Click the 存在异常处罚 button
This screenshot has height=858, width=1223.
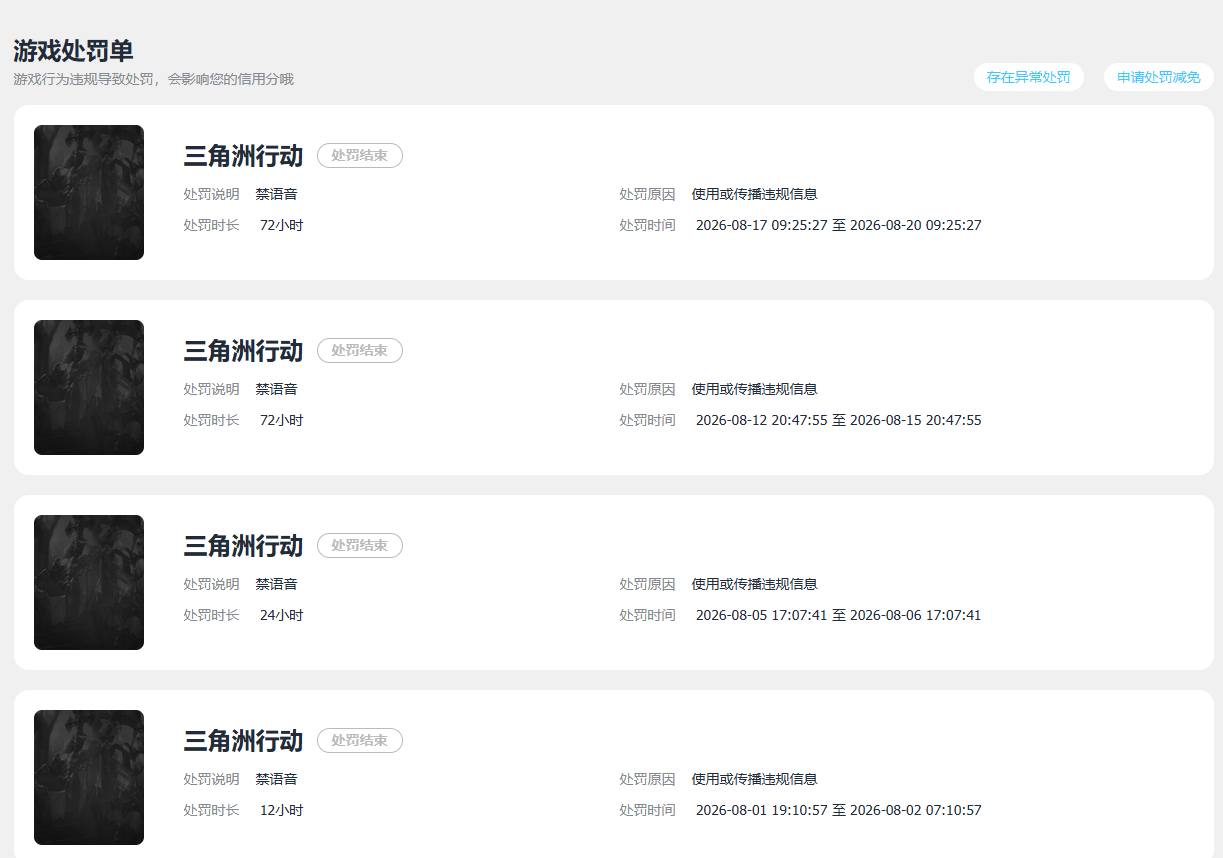(1028, 77)
